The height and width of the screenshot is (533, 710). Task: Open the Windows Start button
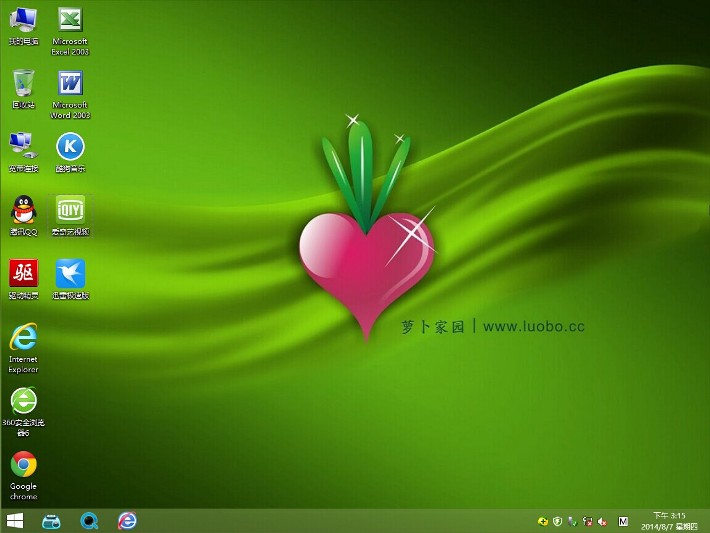[x=14, y=521]
